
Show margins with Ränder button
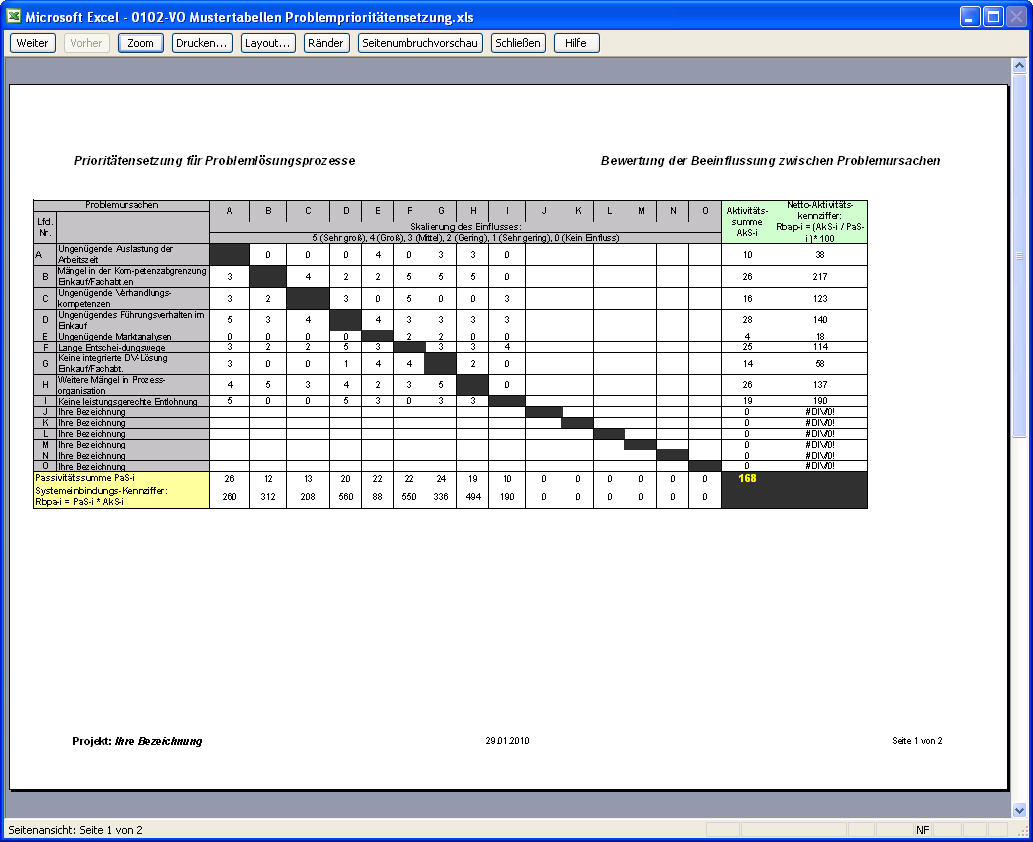coord(326,43)
